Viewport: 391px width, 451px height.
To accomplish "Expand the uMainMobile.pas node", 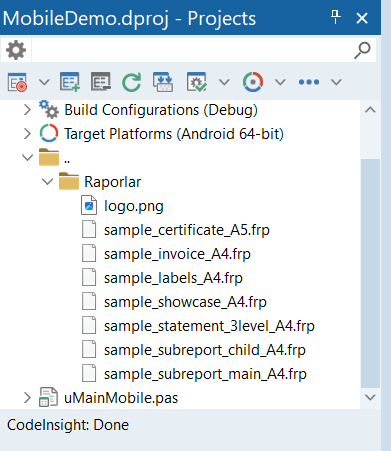I will (27, 398).
